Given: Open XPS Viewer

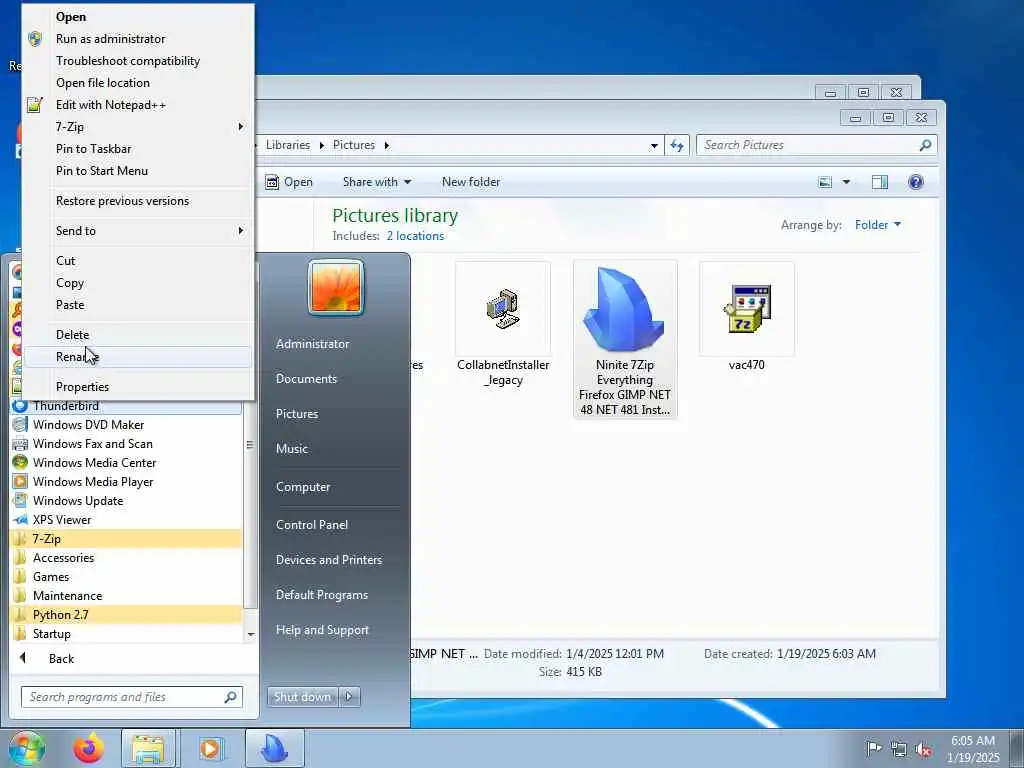Looking at the screenshot, I should (126, 520).
